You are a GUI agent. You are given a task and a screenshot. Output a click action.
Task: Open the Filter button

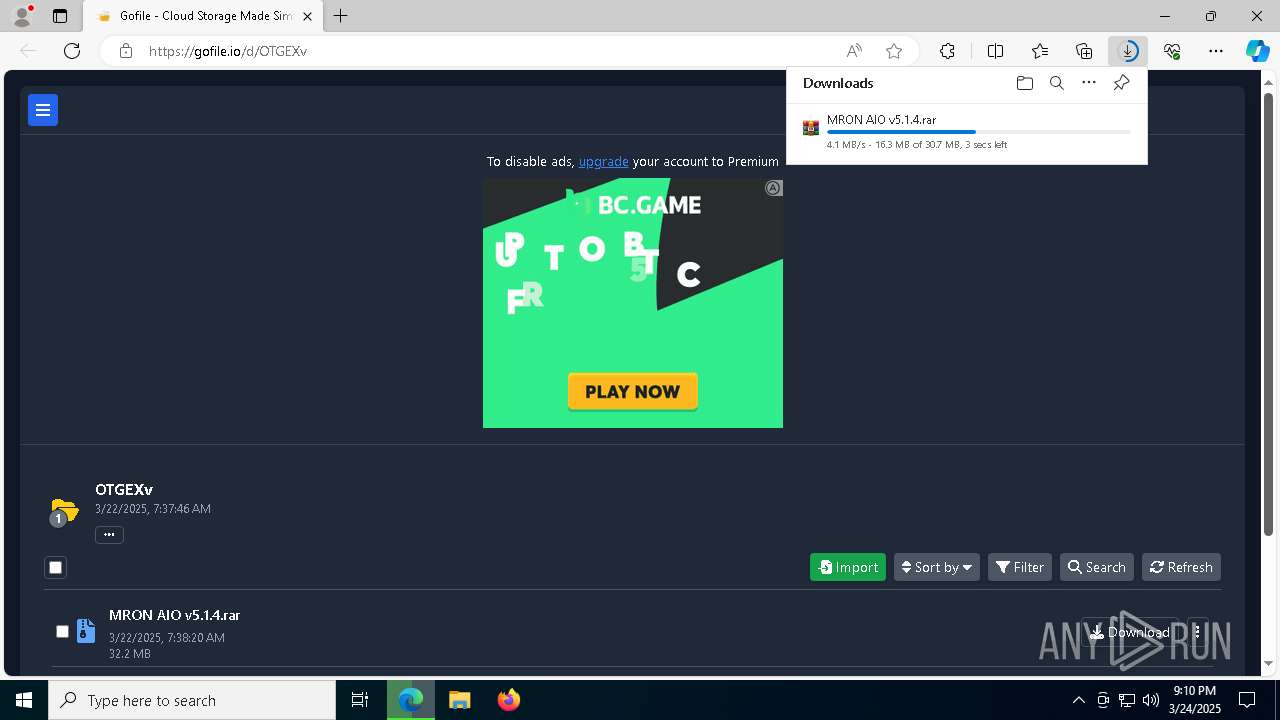point(1019,567)
